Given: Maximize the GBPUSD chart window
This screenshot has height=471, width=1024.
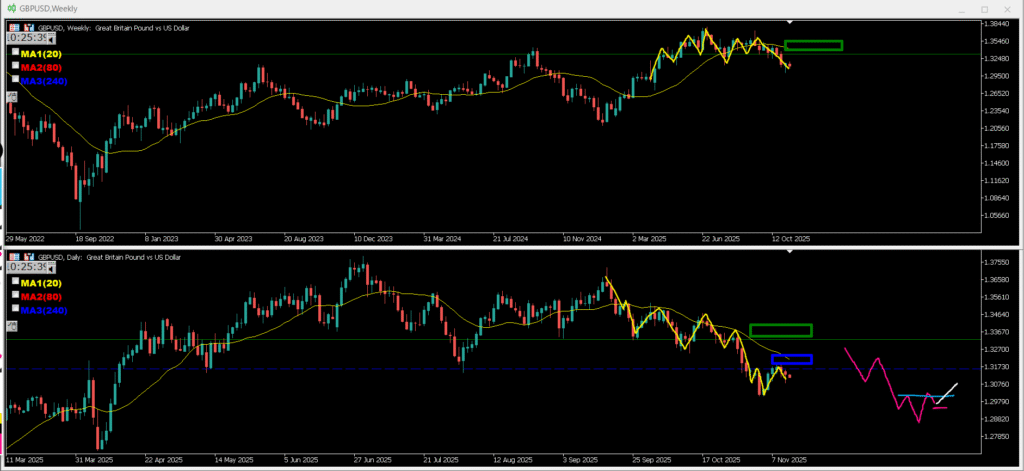Looking at the screenshot, I should click(983, 8).
